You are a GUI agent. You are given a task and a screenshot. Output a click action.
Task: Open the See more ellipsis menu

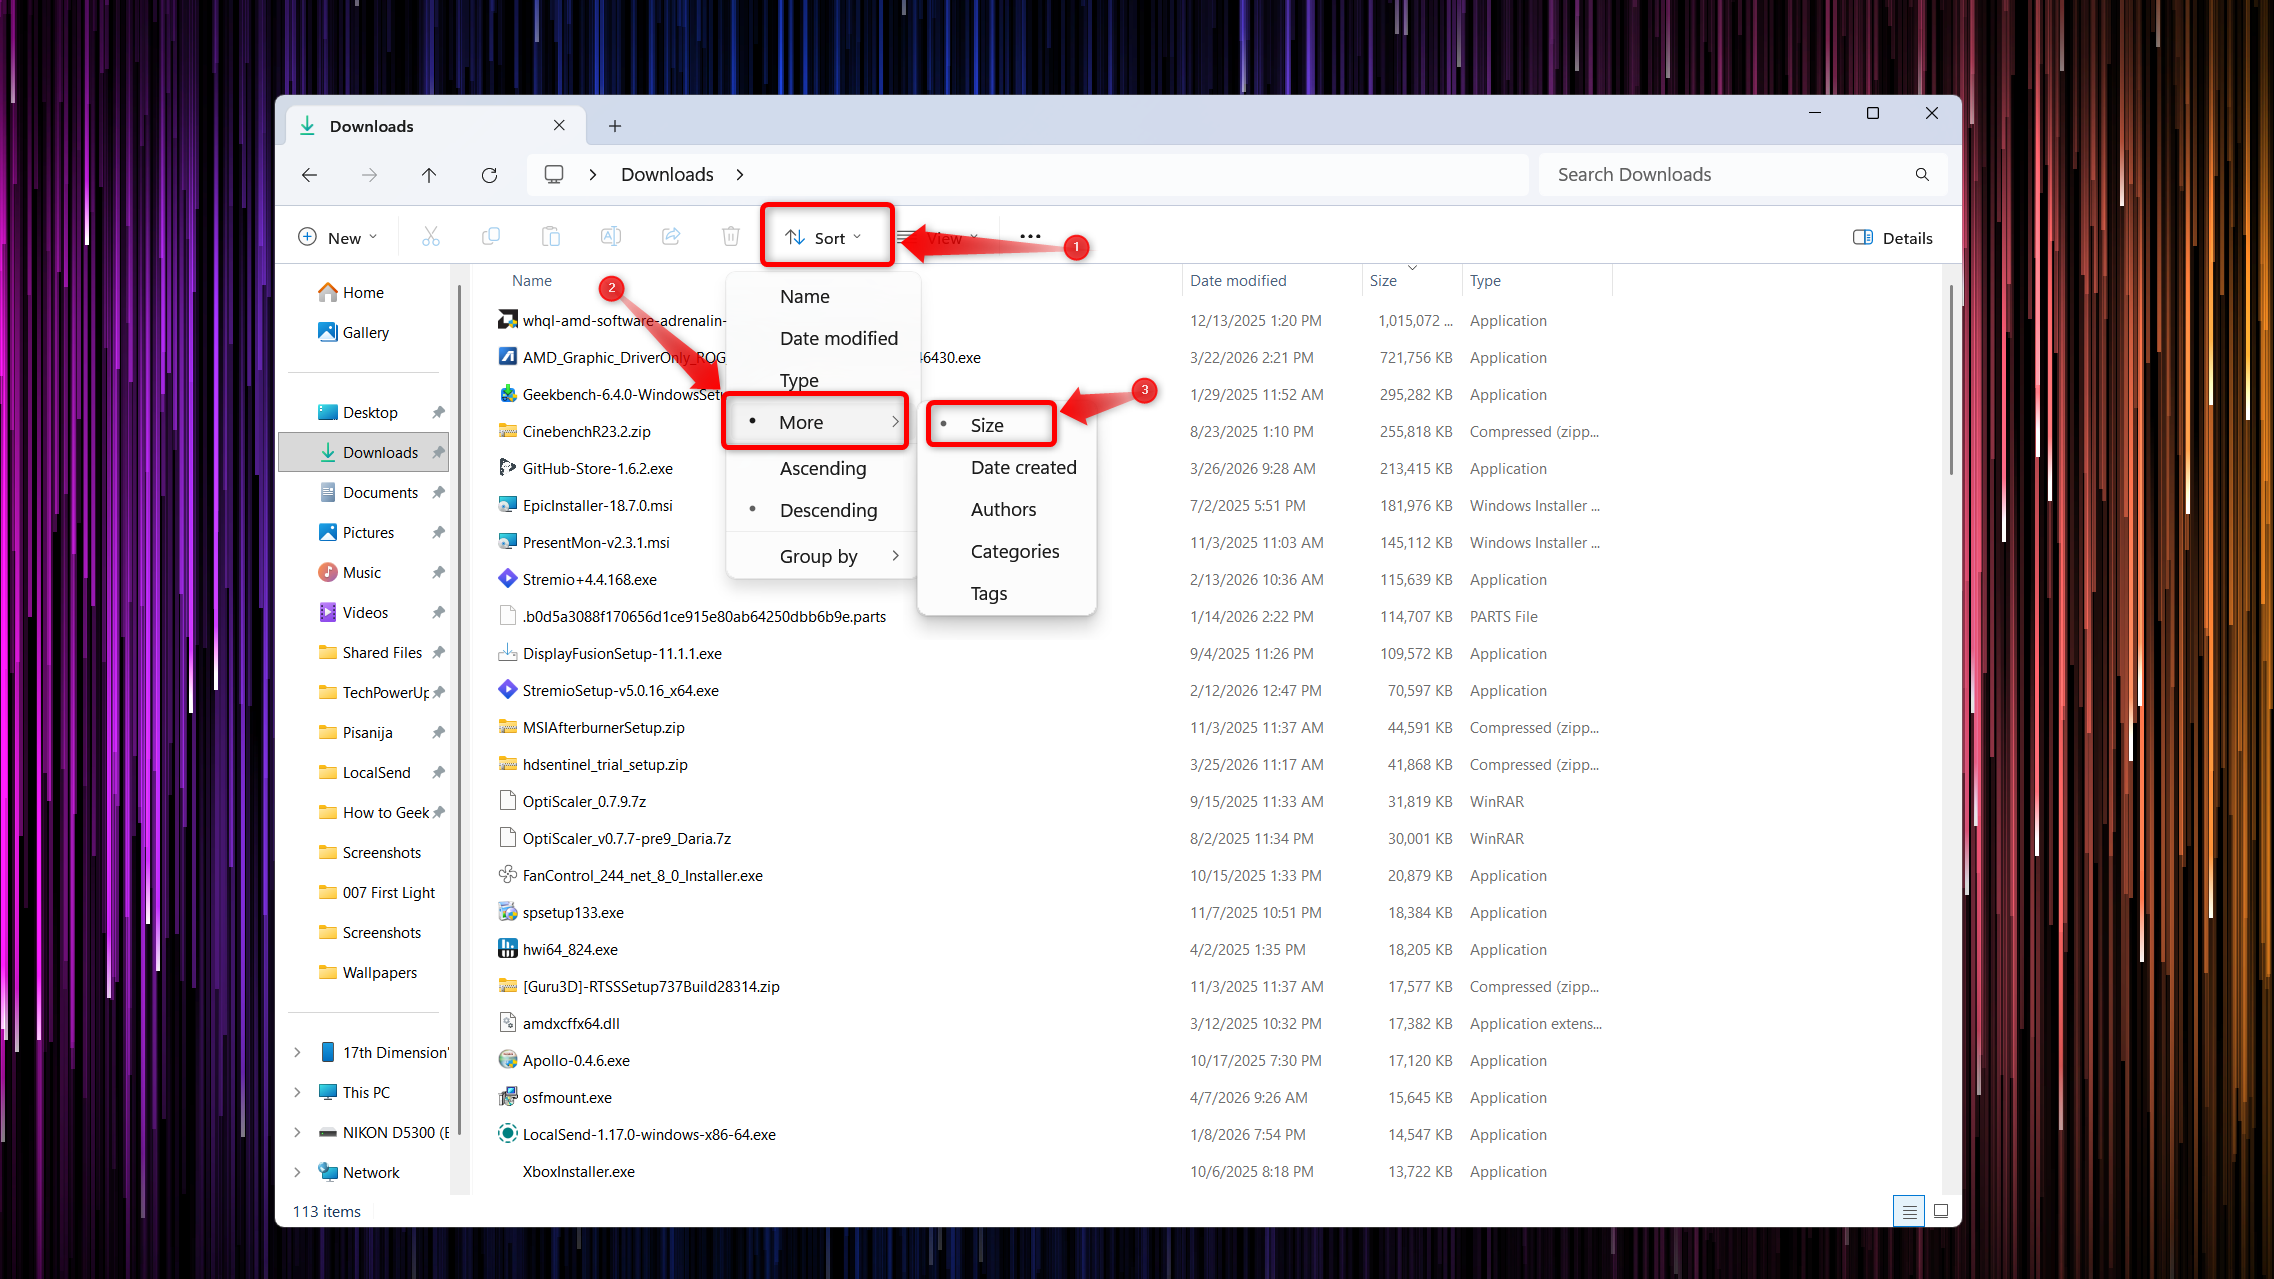pos(1030,237)
